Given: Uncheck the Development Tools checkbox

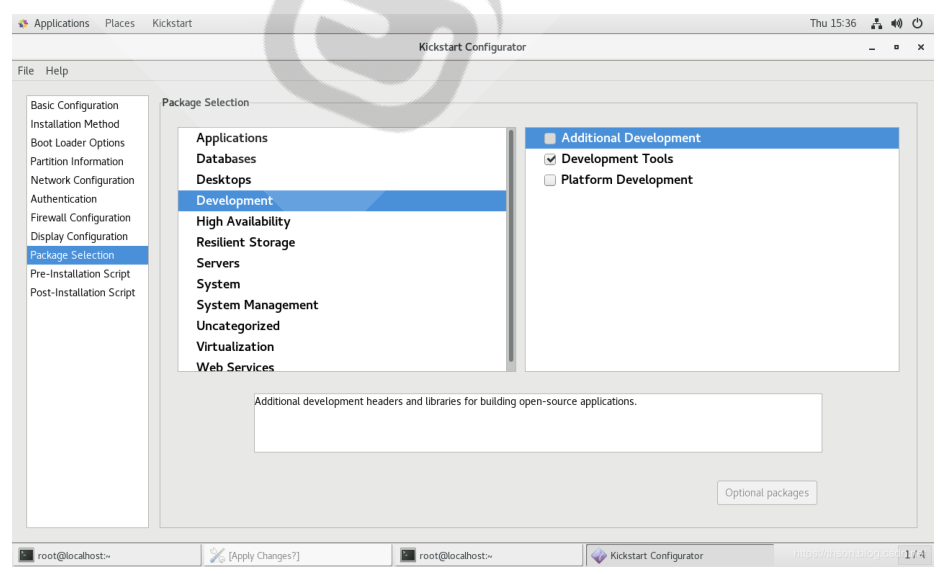Looking at the screenshot, I should (550, 159).
